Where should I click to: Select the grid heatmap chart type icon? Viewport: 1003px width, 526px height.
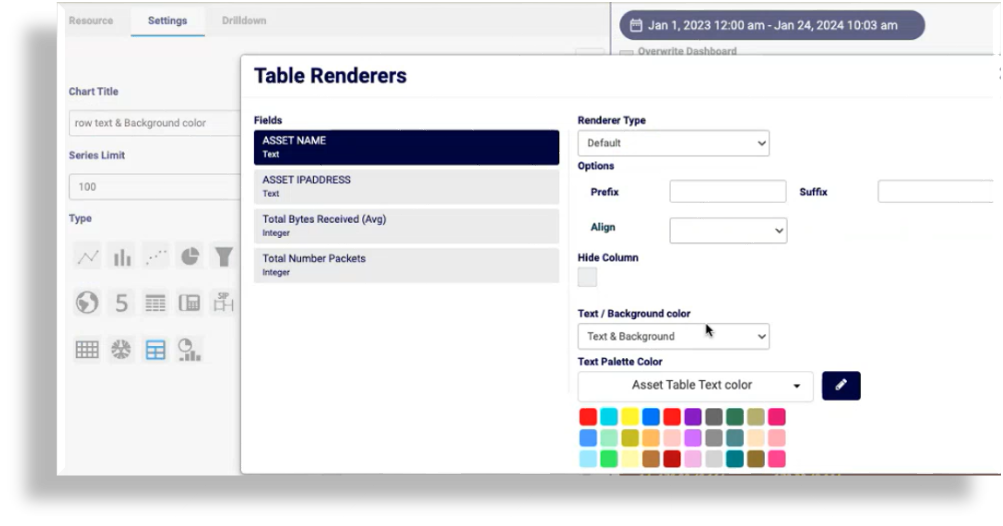(x=88, y=349)
